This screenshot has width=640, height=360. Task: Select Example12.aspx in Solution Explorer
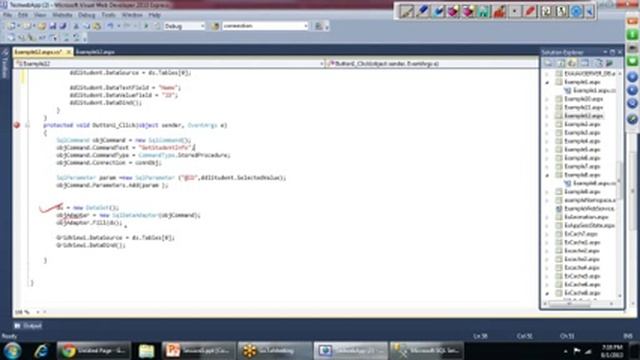pos(584,116)
